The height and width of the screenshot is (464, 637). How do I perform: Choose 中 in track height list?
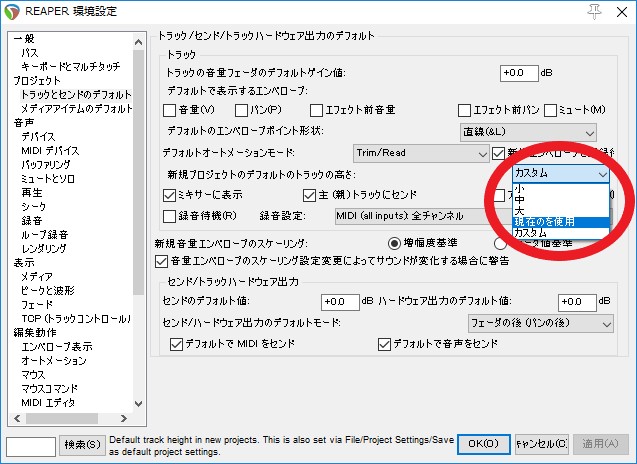(561, 200)
